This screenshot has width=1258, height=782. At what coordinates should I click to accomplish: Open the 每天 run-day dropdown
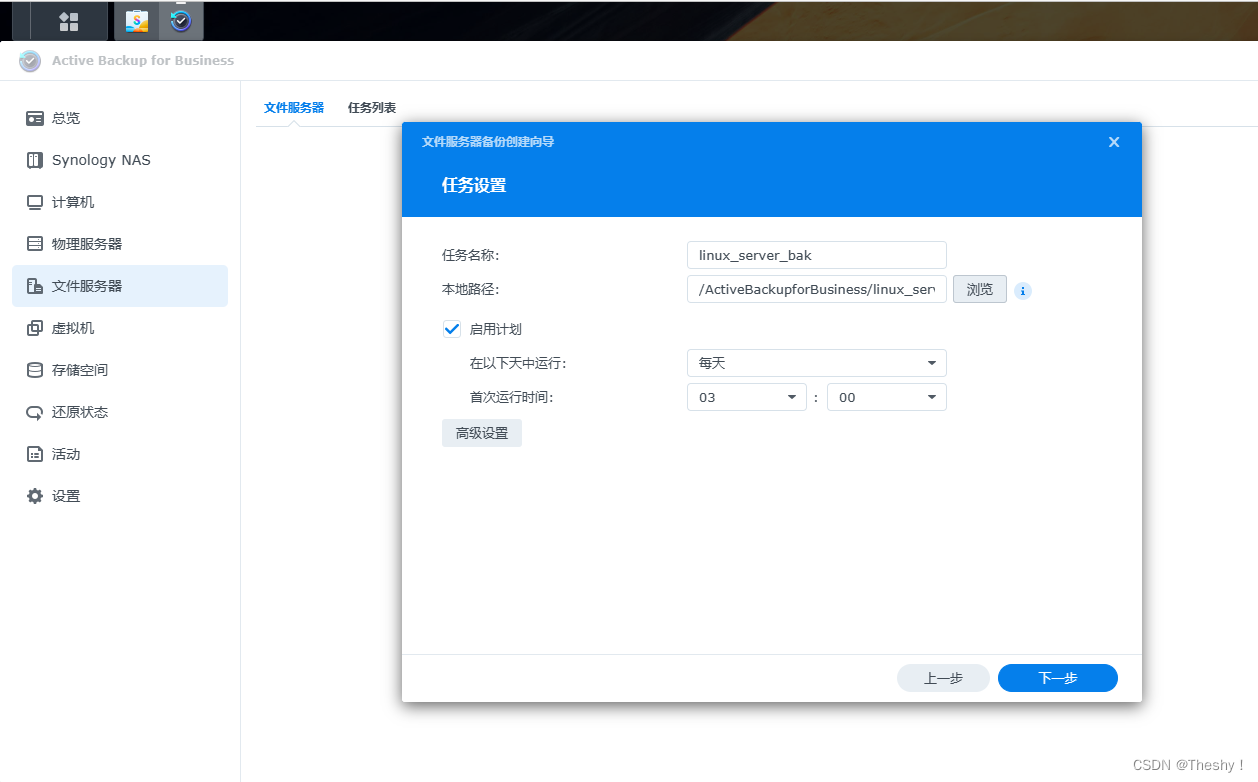coord(817,363)
